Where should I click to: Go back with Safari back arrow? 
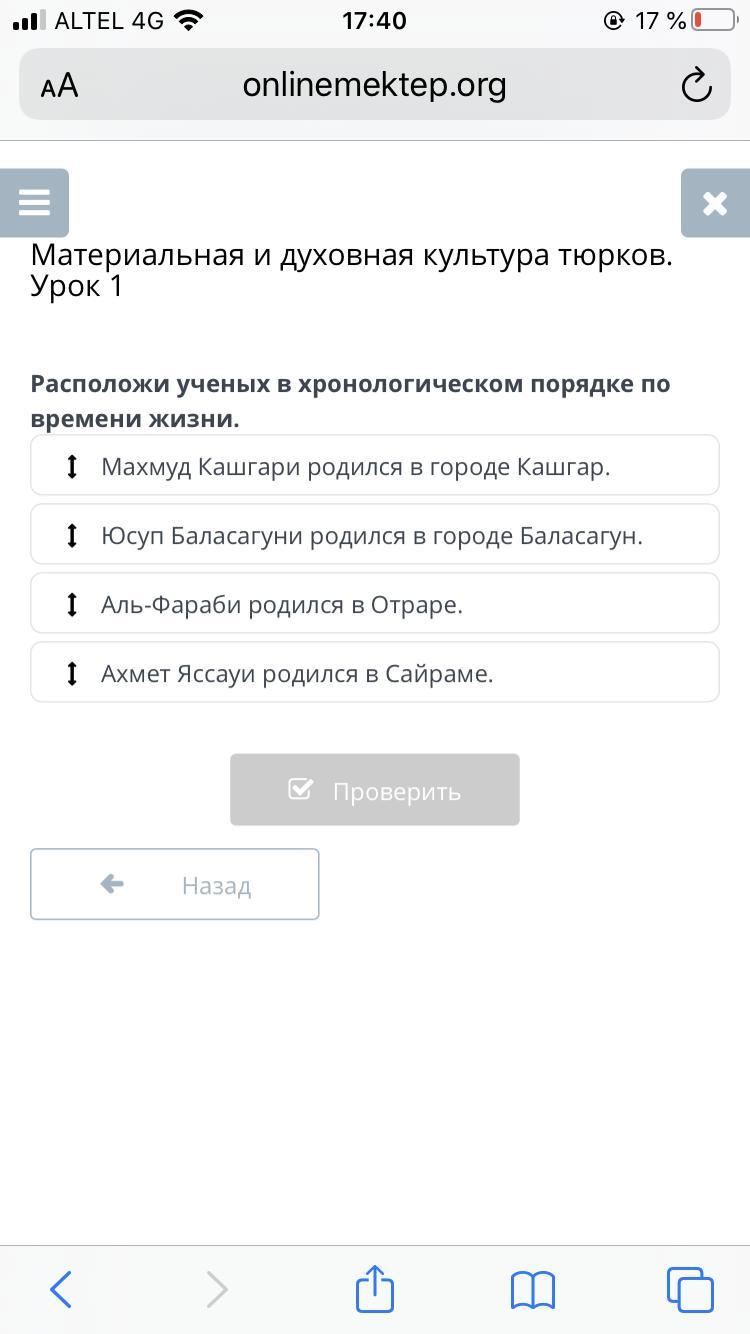pyautogui.click(x=61, y=1289)
